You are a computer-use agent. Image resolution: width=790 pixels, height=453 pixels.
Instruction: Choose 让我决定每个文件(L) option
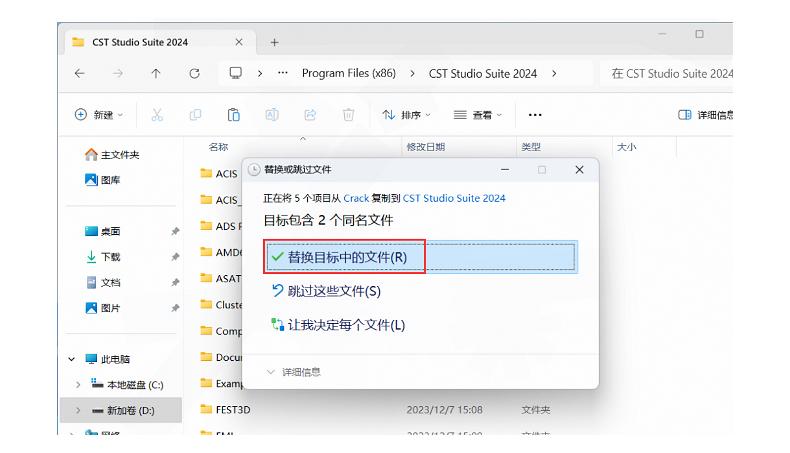tap(338, 325)
